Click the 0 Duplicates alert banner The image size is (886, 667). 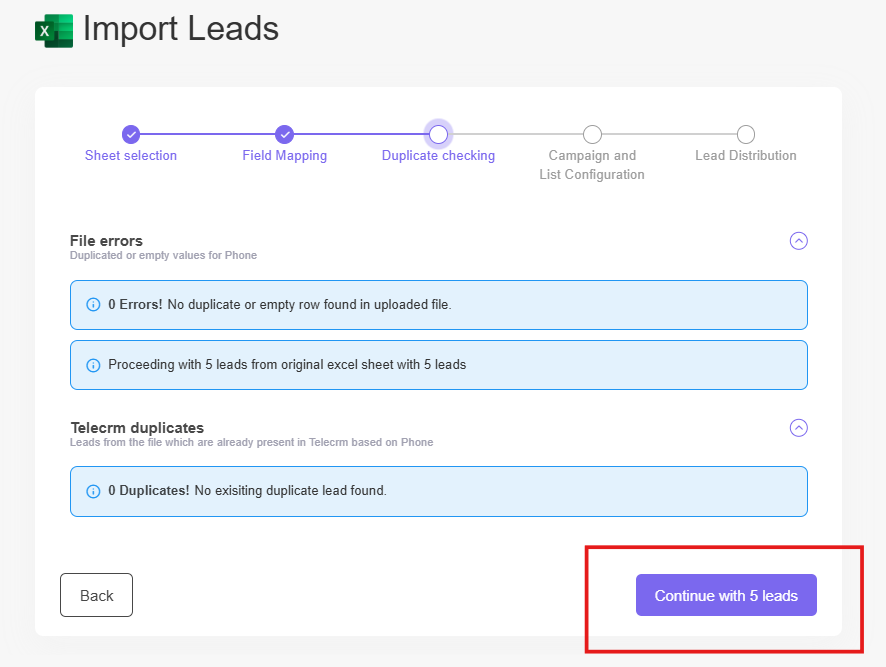coord(438,491)
